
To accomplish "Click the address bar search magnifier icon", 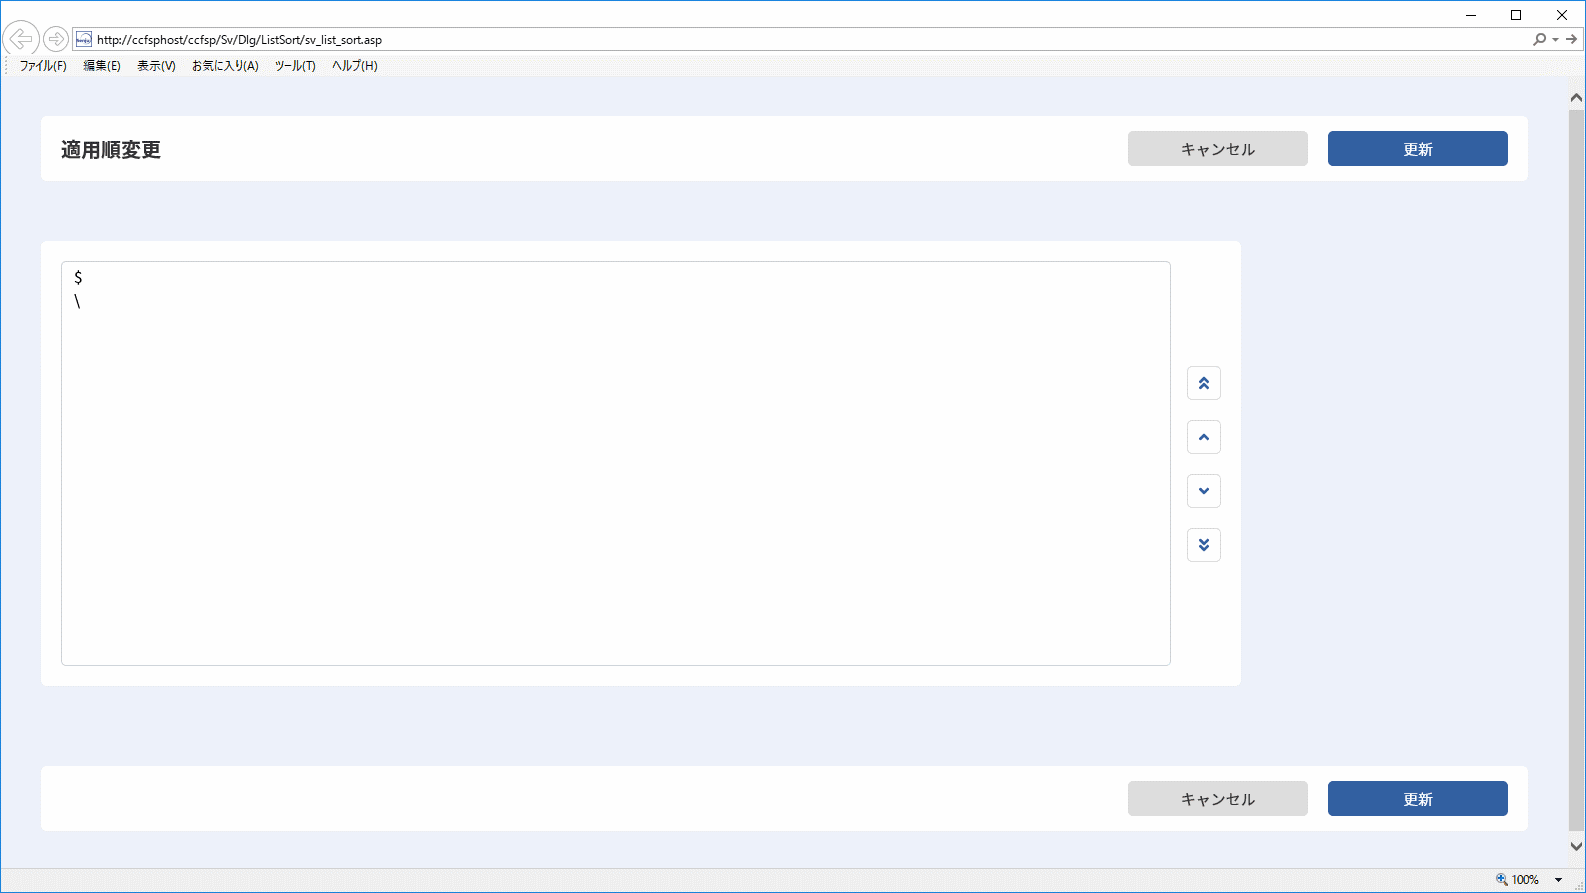I will tap(1539, 39).
